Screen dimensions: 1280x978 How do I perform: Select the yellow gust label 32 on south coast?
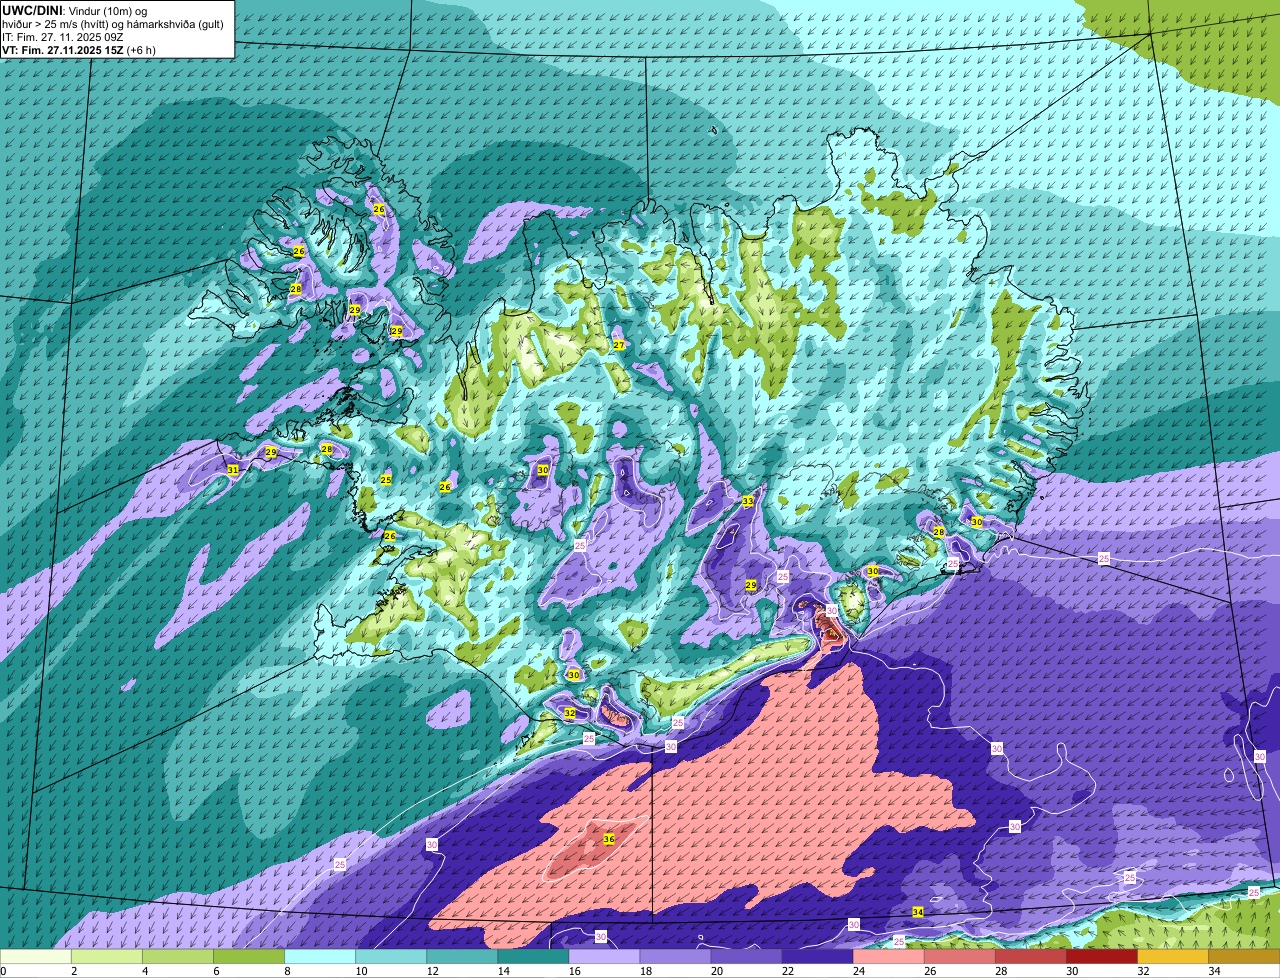pyautogui.click(x=570, y=713)
